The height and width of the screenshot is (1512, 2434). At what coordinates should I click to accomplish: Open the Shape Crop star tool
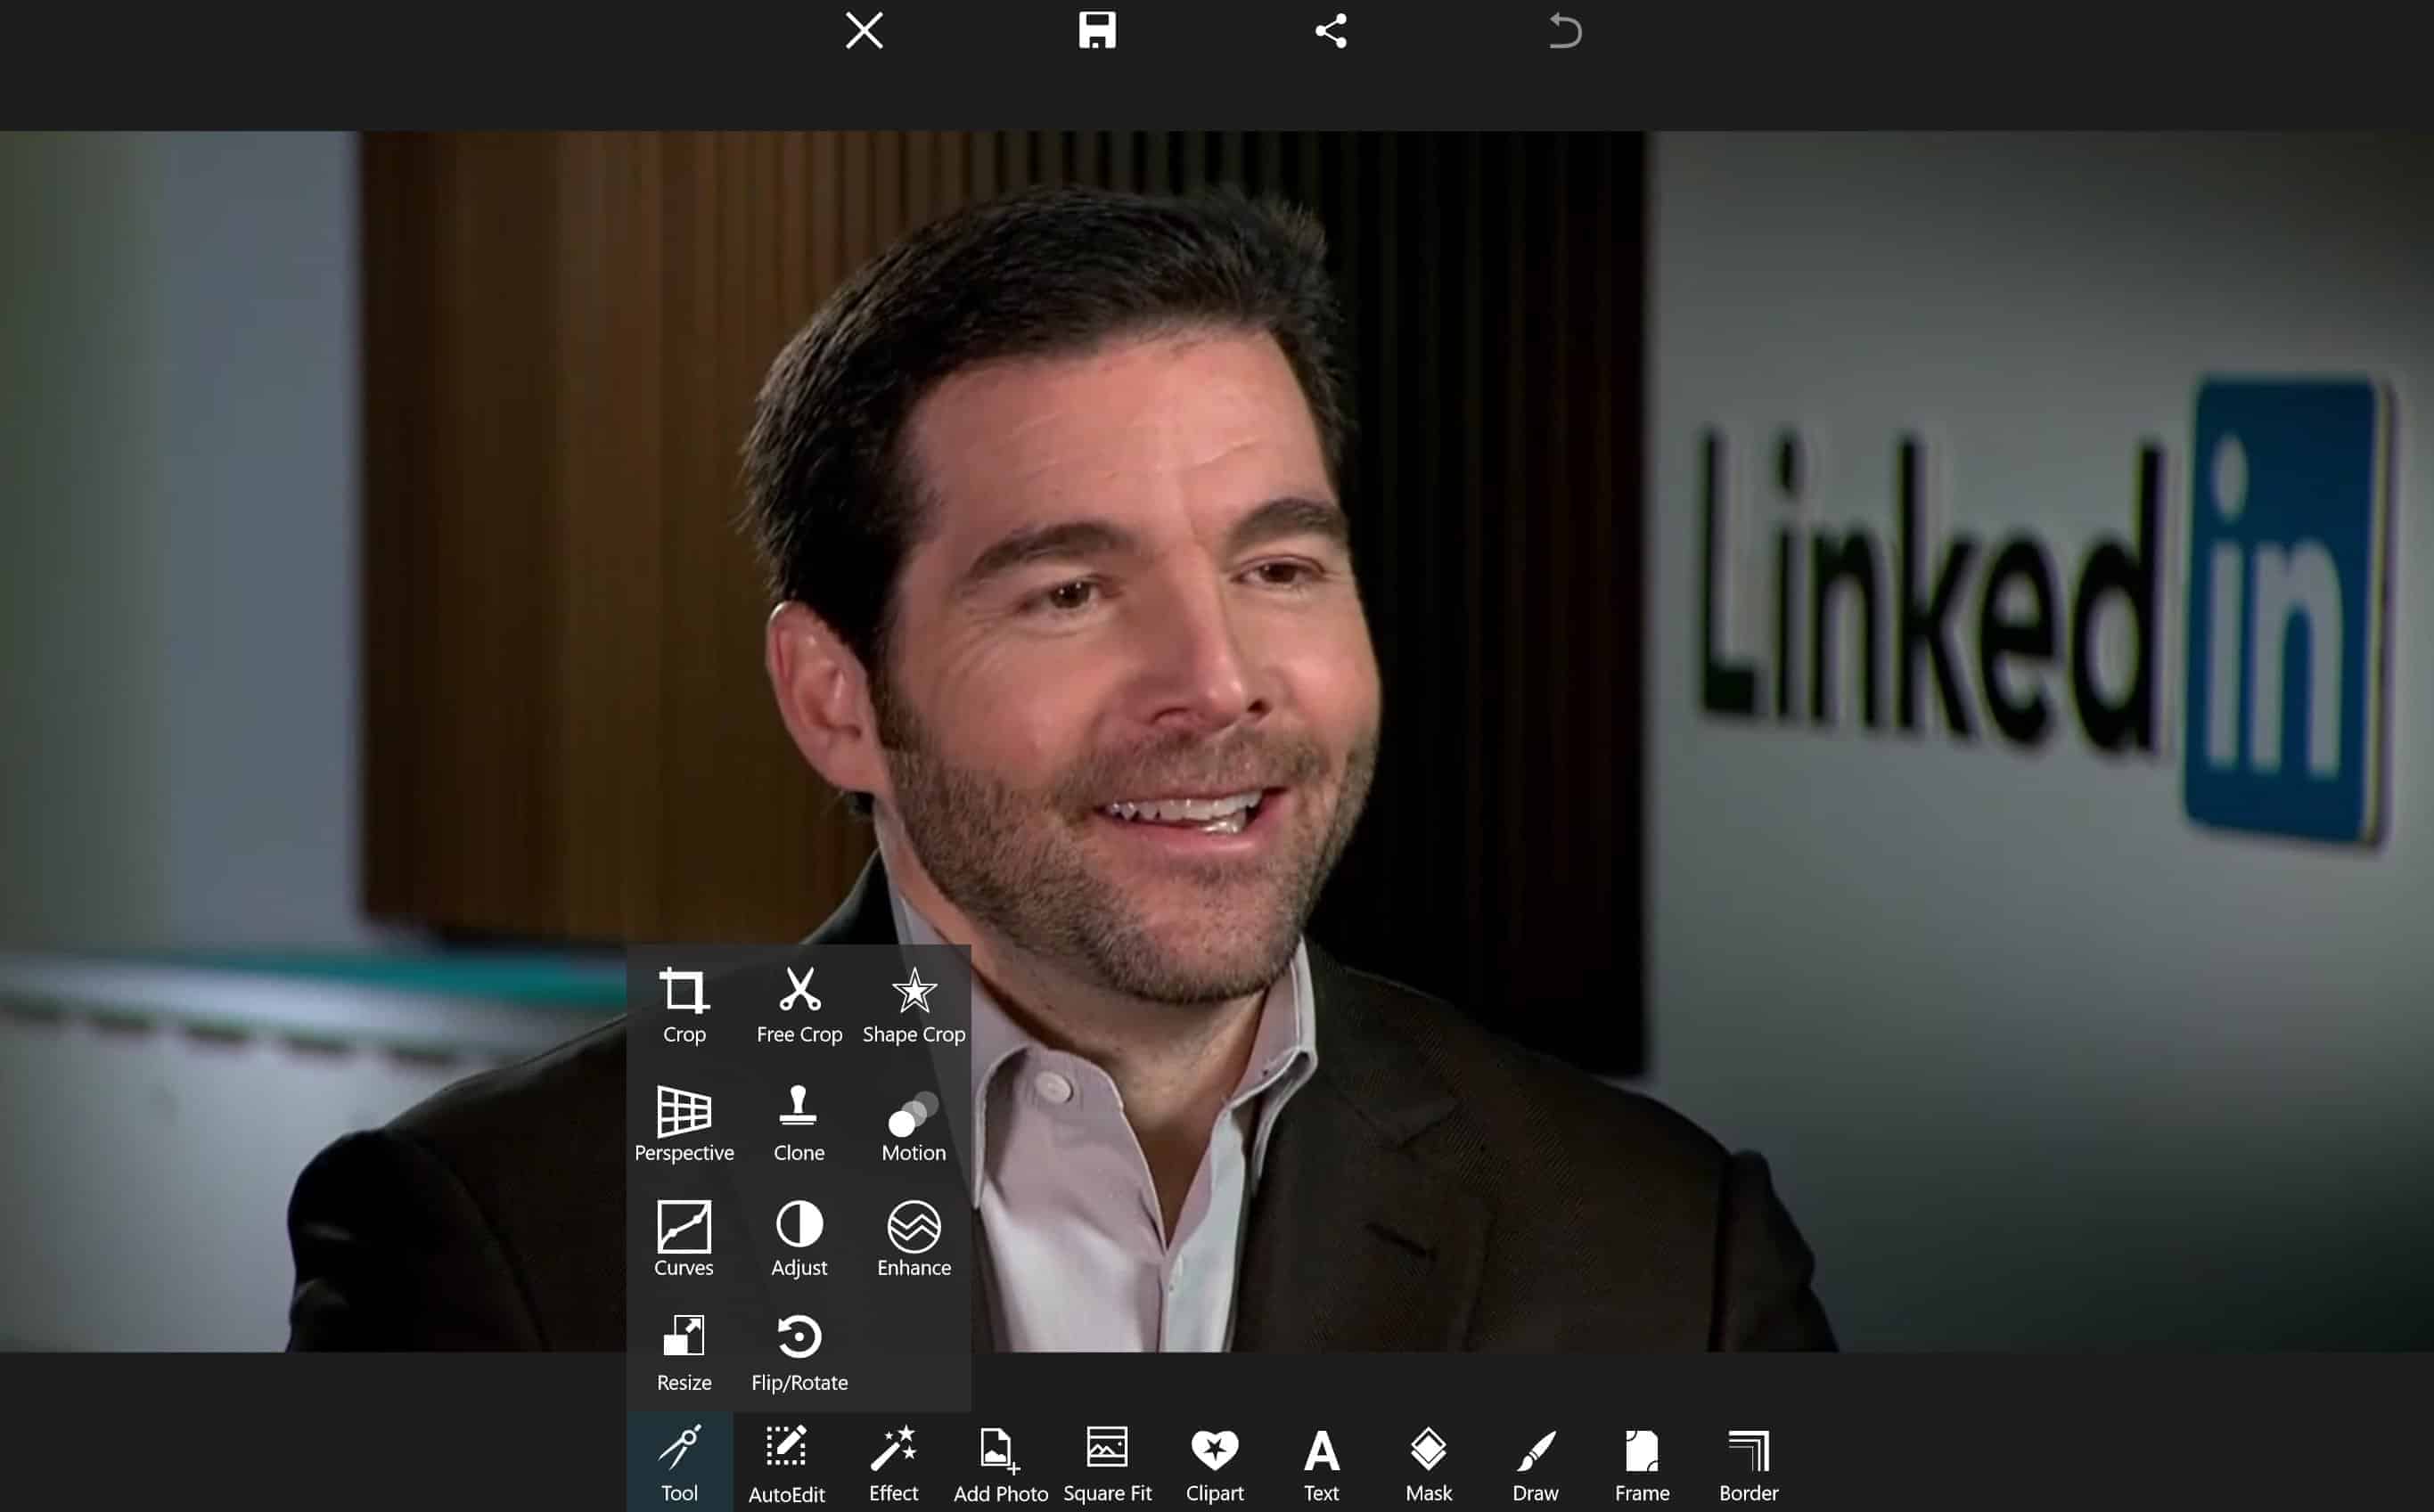pos(914,1006)
